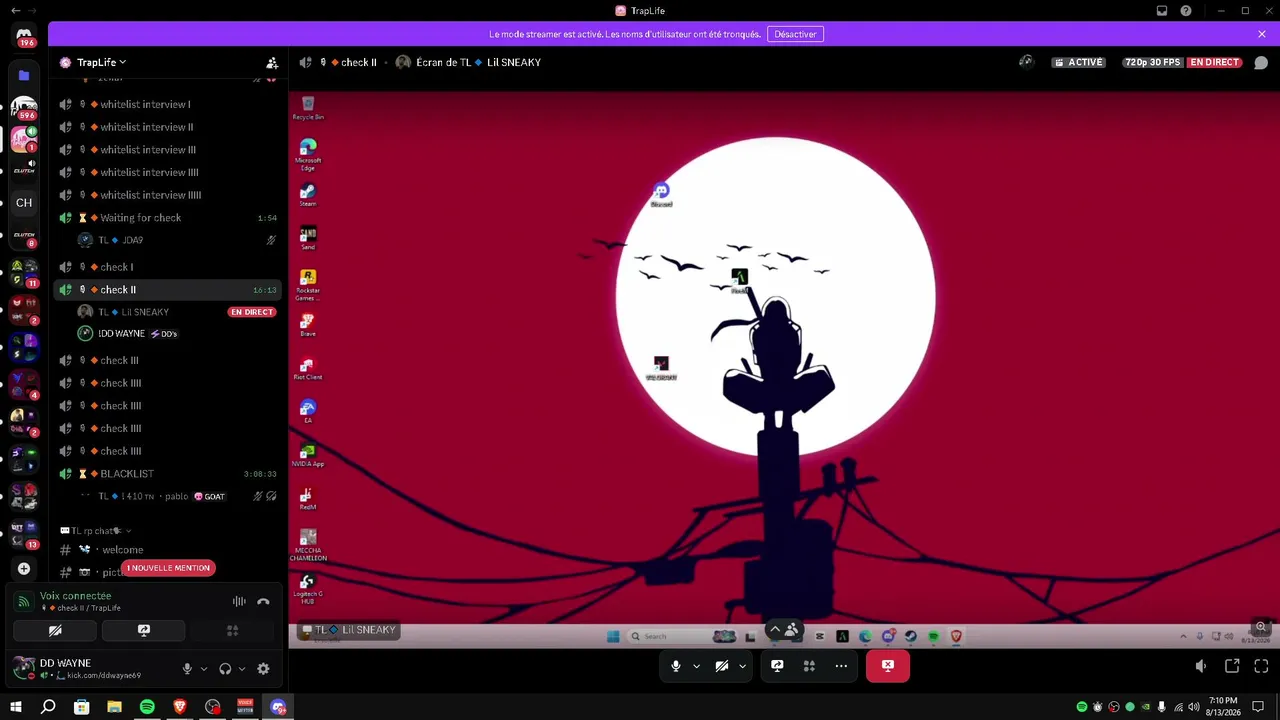Open more options in call controls
The height and width of the screenshot is (720, 1280).
(x=841, y=666)
